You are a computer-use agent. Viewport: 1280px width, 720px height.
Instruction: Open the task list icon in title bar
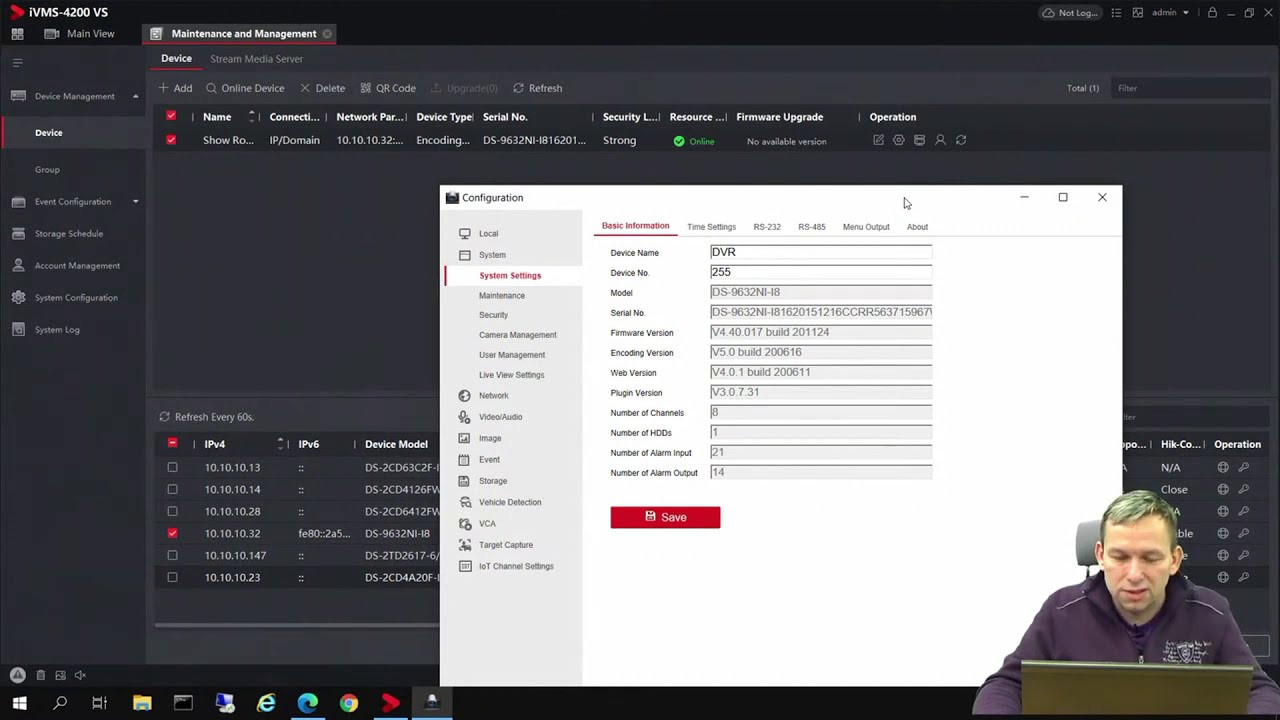click(x=1117, y=13)
